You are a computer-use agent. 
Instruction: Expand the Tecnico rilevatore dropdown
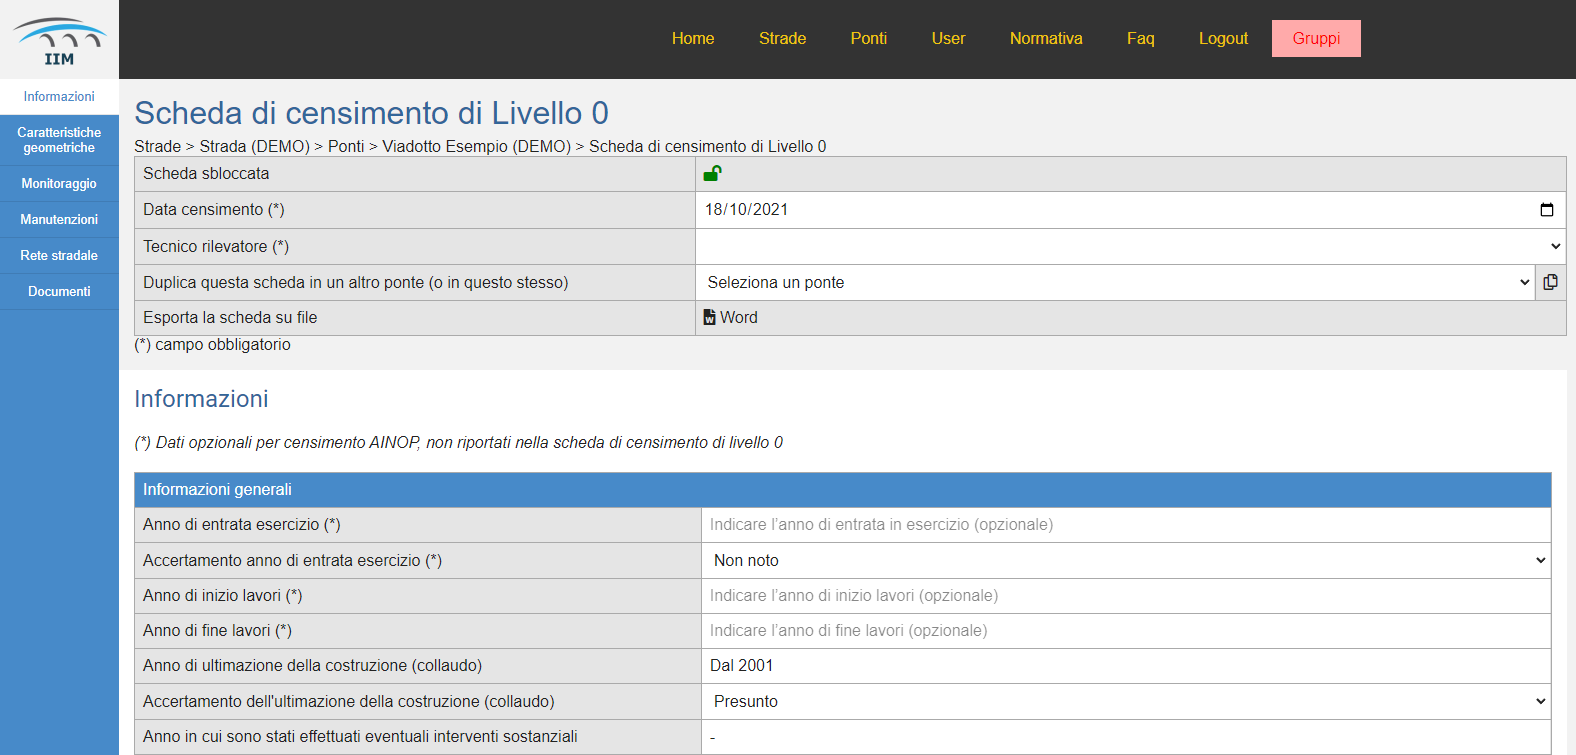[1130, 246]
